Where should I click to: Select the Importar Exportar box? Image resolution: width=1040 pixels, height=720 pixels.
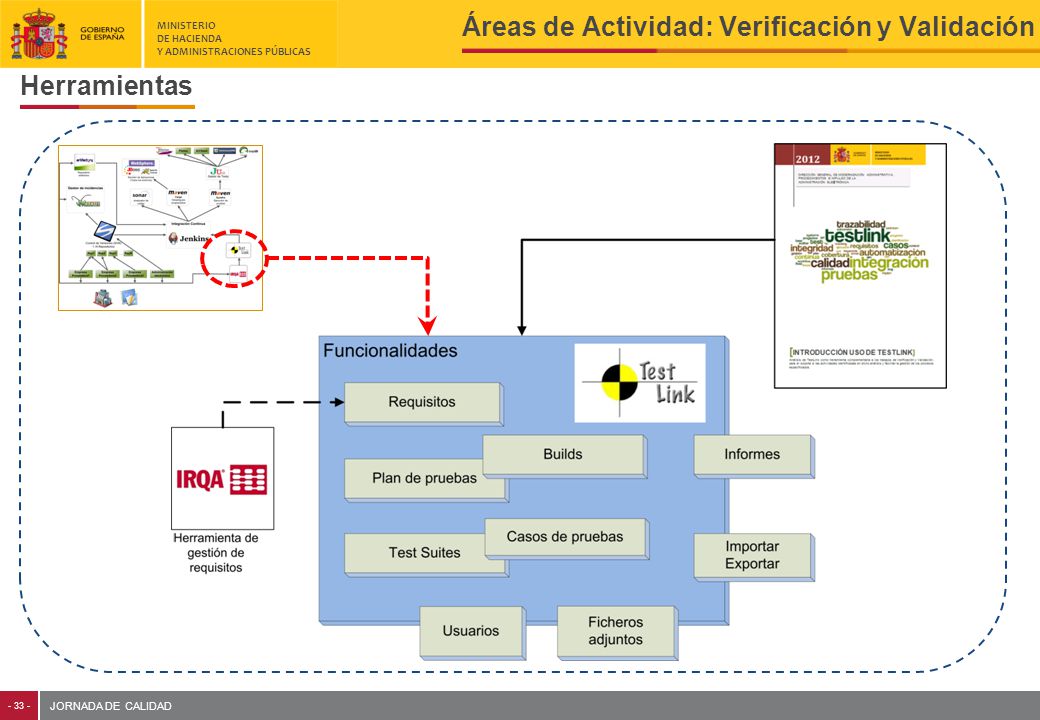(753, 556)
